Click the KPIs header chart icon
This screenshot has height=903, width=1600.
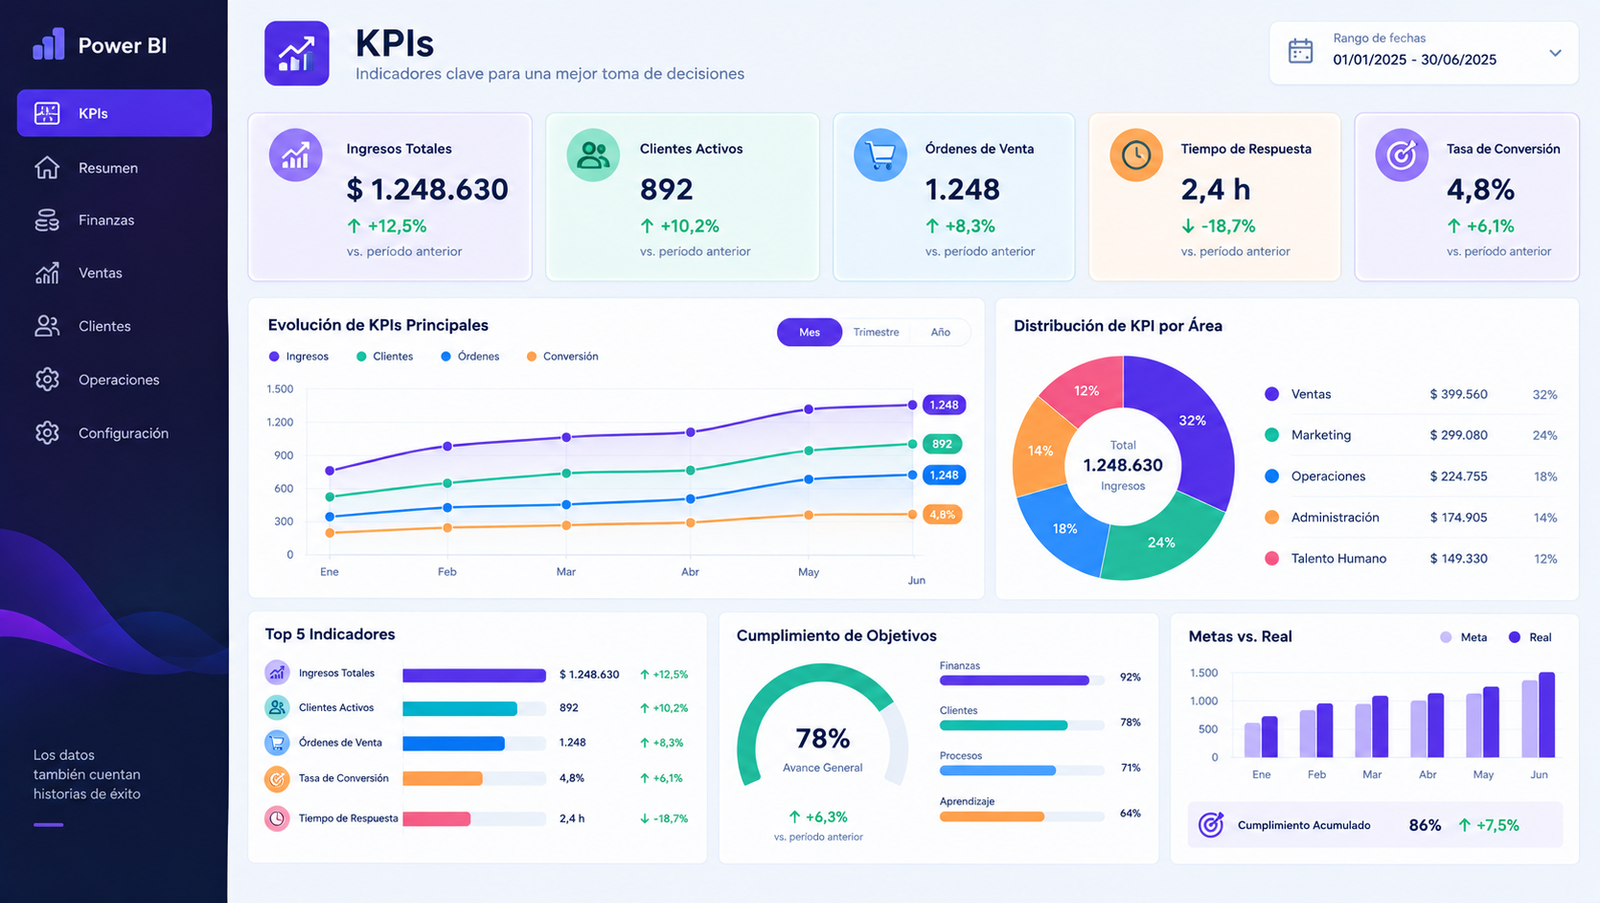pos(297,53)
